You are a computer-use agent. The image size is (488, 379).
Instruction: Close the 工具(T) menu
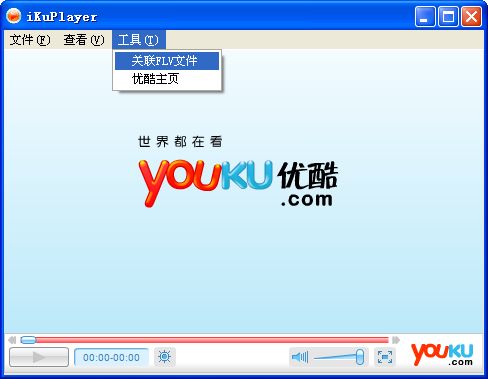139,40
